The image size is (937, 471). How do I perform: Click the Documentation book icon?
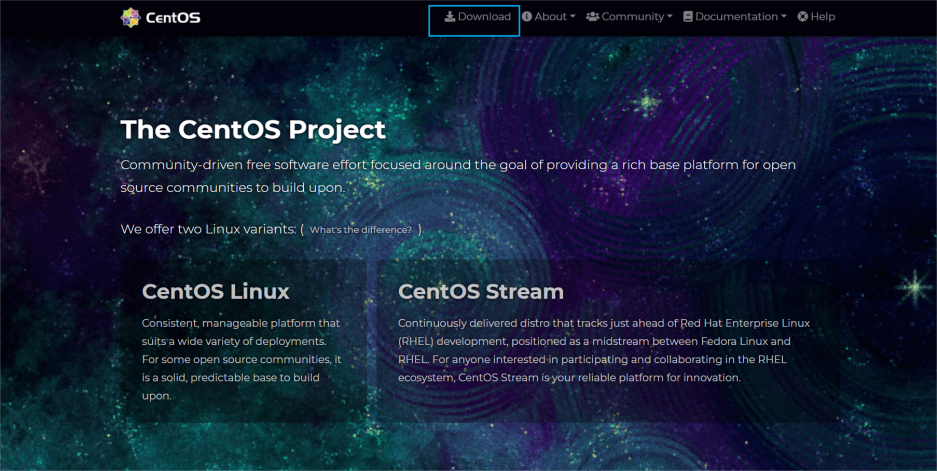click(688, 17)
